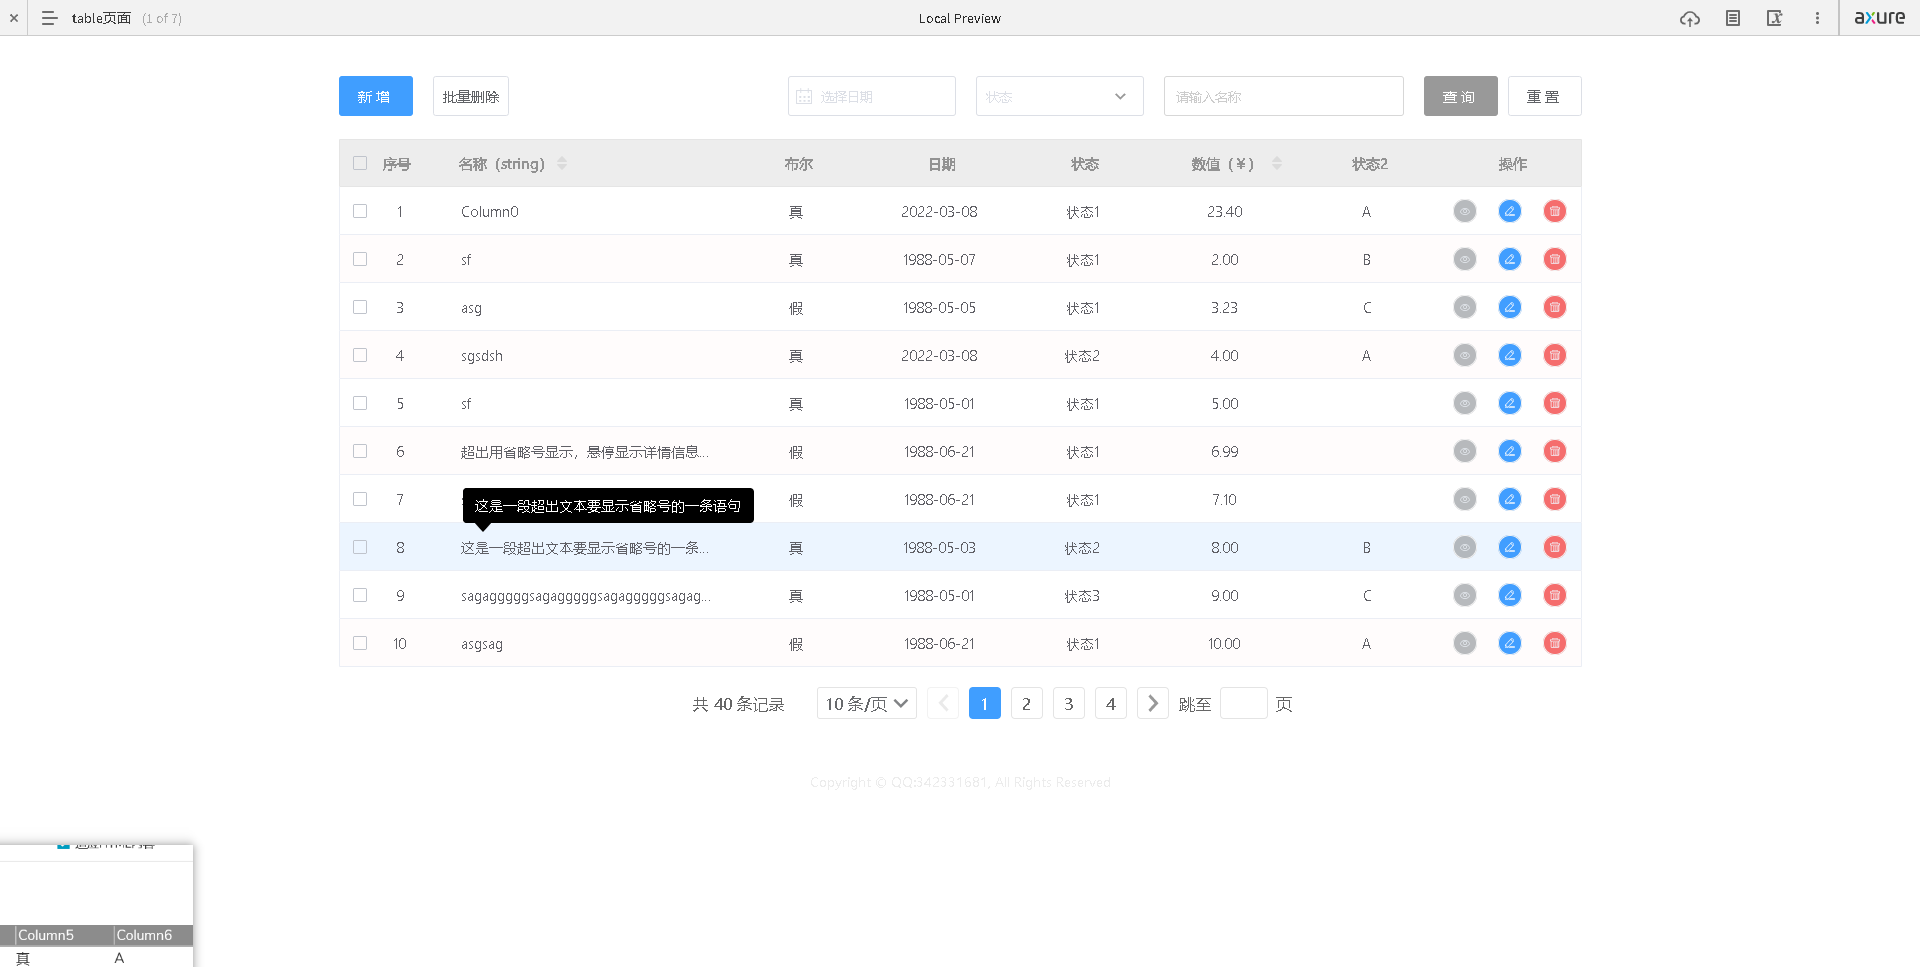Delete row 5 entry
The image size is (1920, 967).
pos(1555,403)
